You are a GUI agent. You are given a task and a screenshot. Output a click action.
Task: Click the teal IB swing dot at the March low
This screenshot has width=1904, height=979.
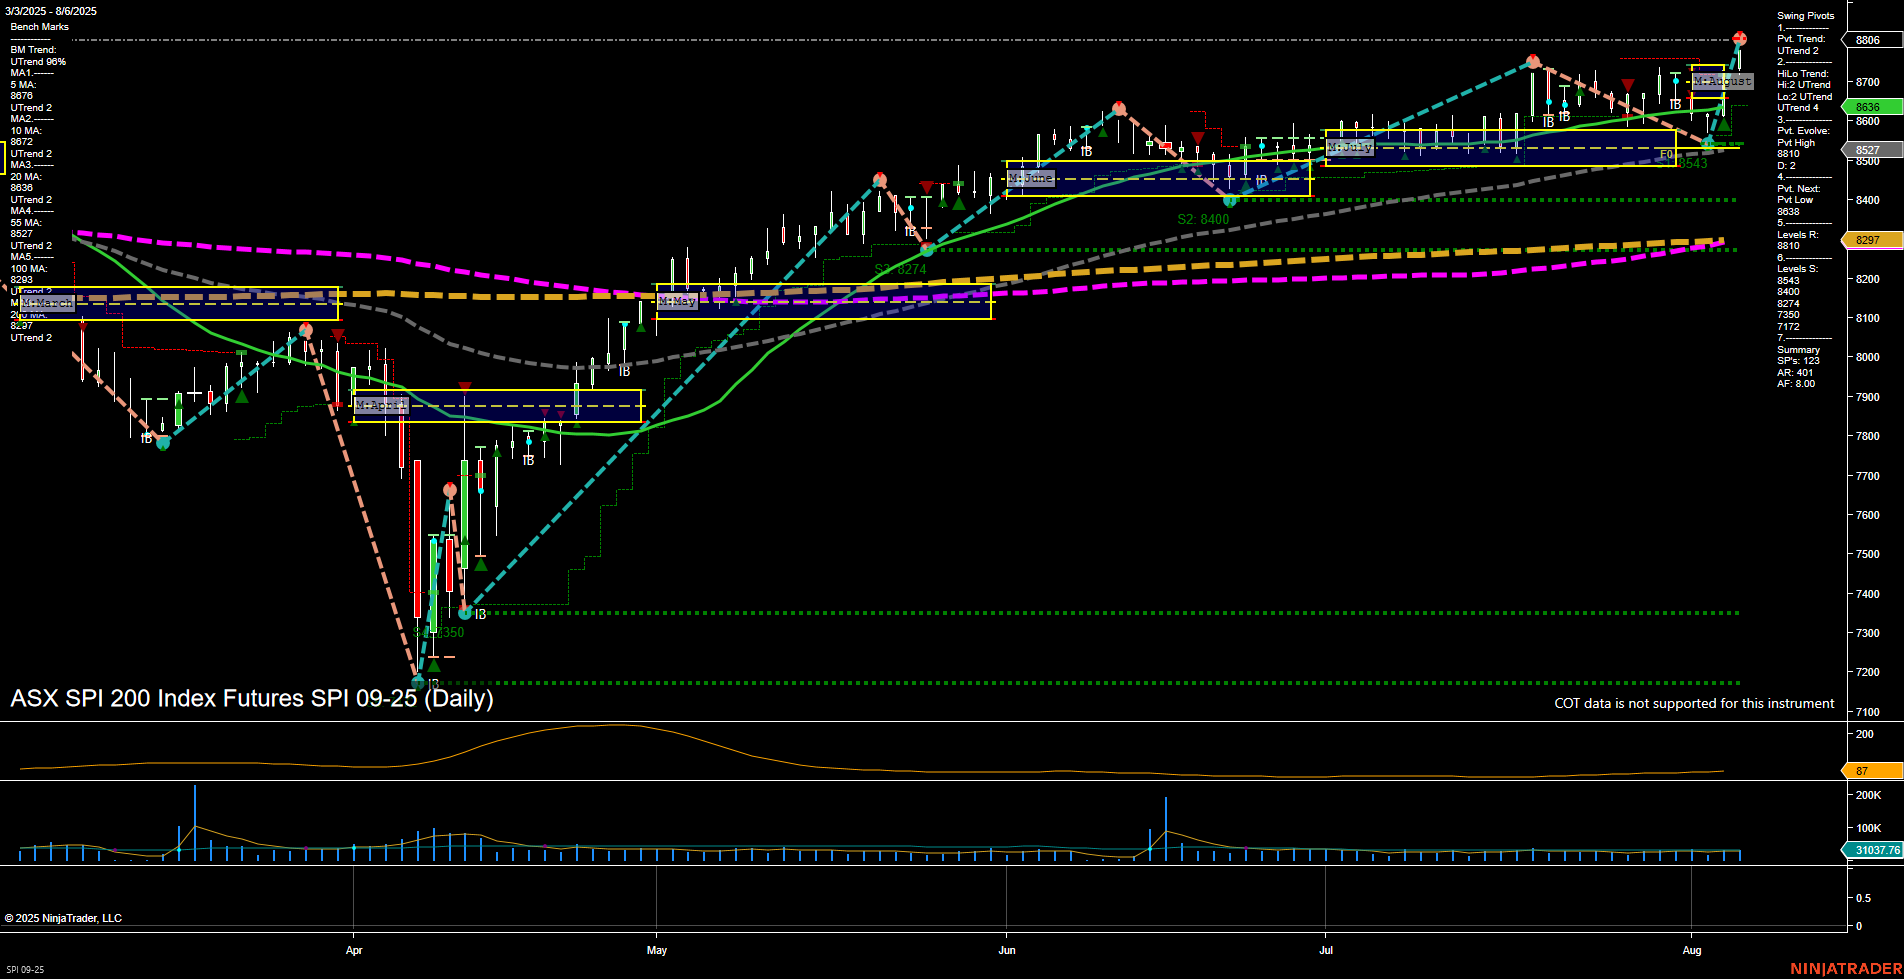[163, 443]
